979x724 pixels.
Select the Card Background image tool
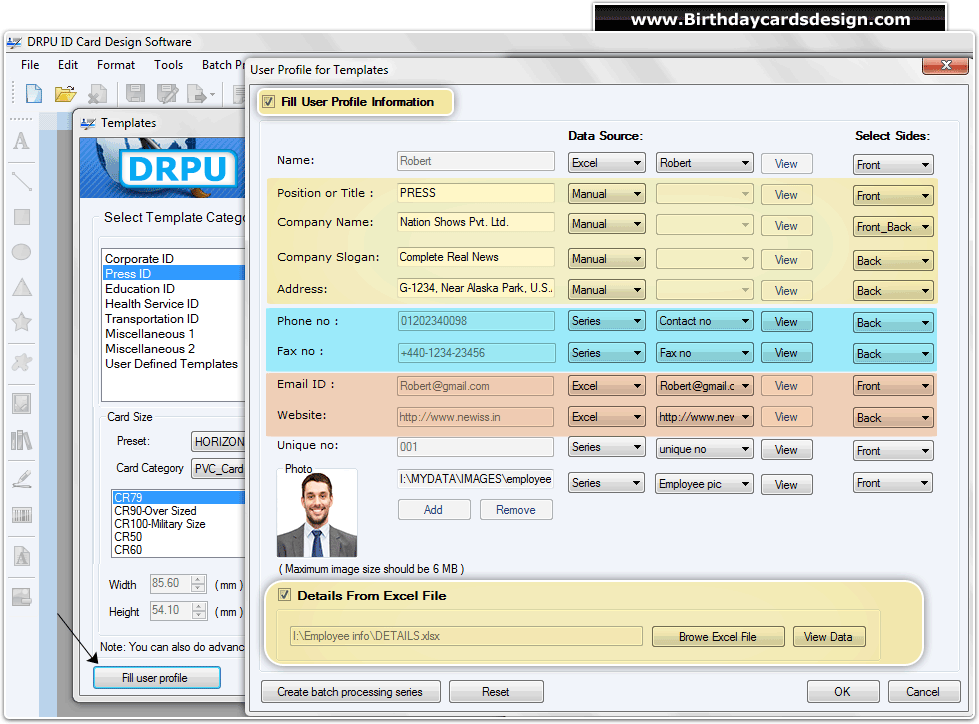[x=22, y=597]
